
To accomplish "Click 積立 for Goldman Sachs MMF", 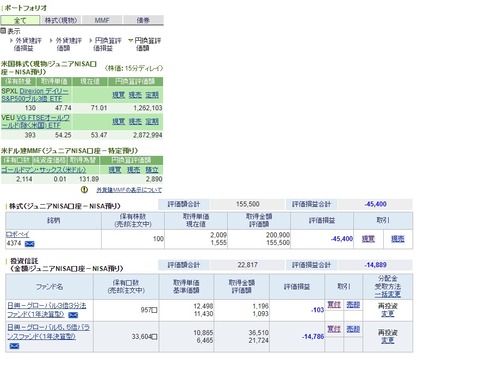I will (x=152, y=170).
